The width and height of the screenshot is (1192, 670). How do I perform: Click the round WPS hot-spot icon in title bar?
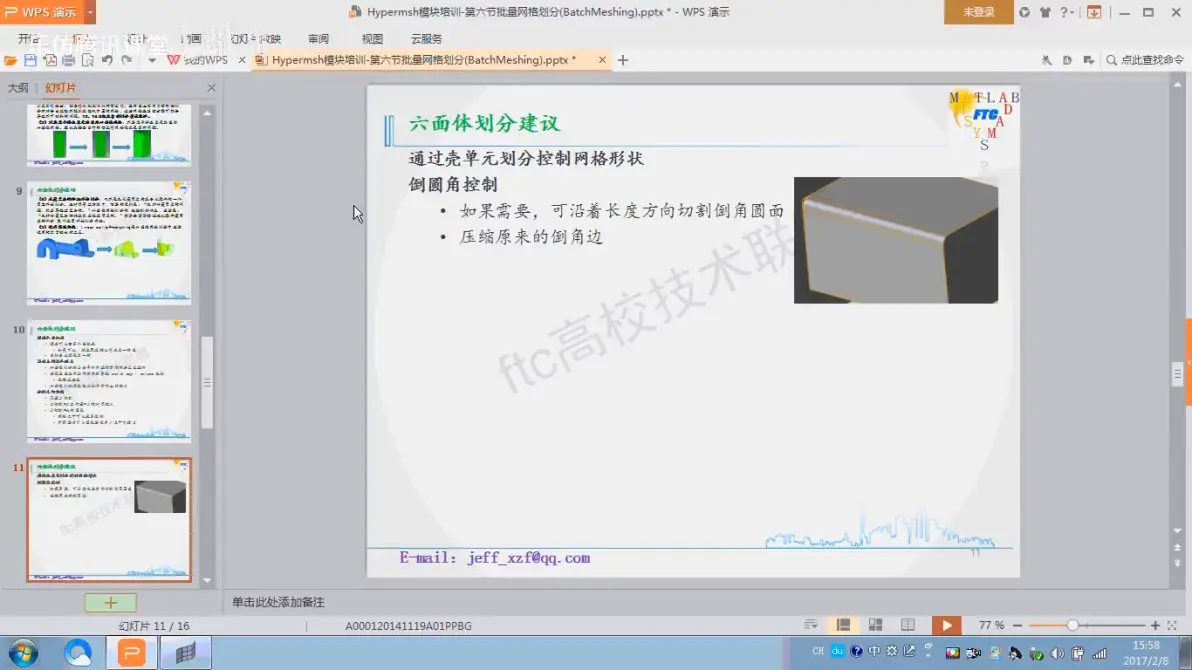(x=1025, y=12)
